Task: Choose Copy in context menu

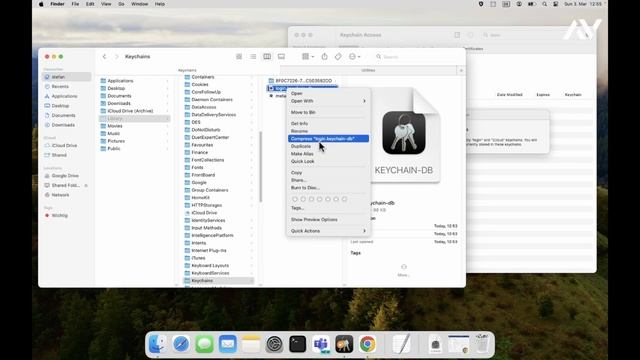Action: click(329, 173)
